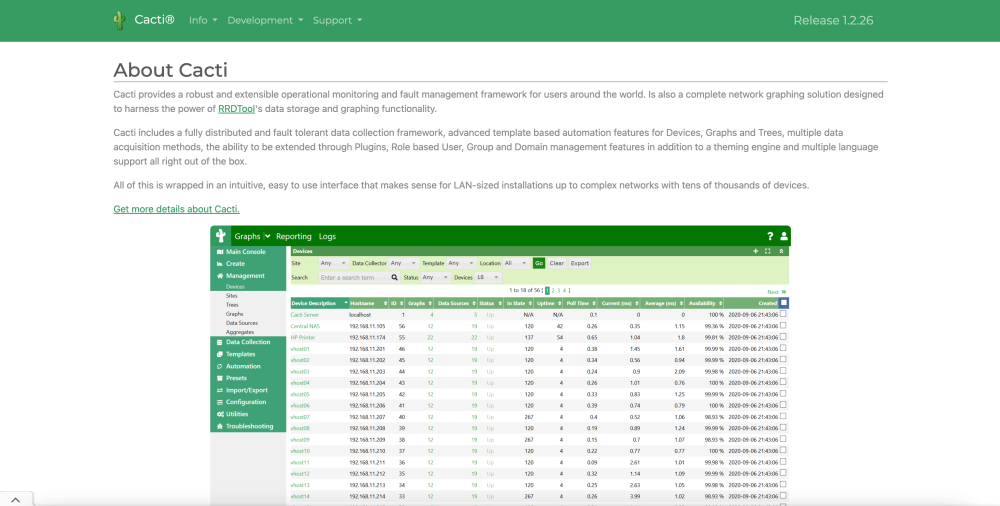Open the Logs tab
The image size is (1000, 506).
(327, 237)
